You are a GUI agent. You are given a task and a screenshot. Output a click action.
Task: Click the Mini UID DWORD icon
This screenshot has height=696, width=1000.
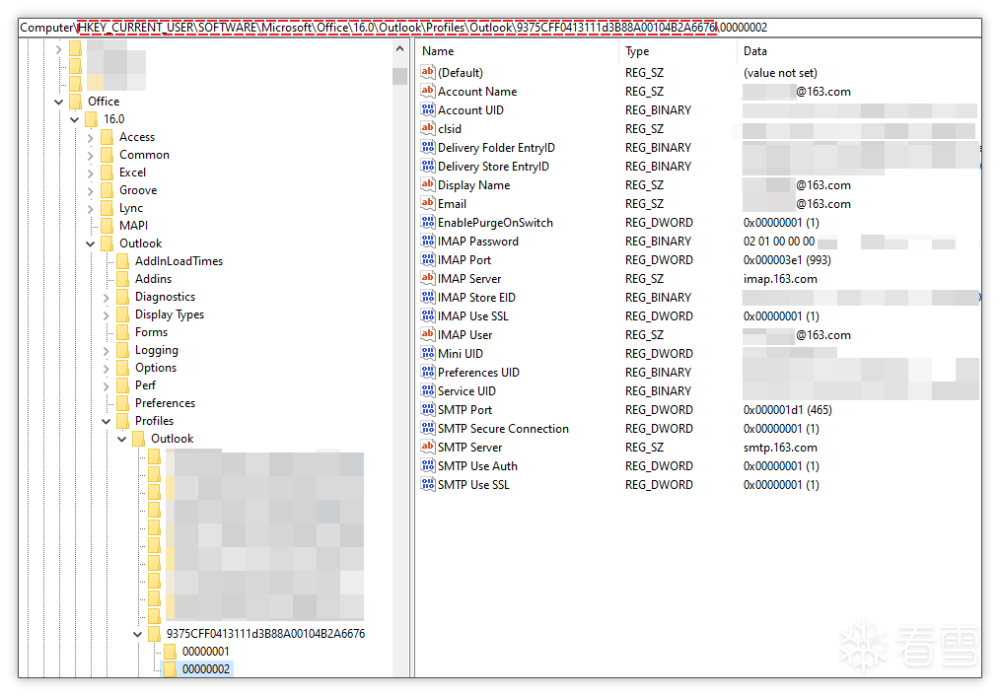(427, 353)
